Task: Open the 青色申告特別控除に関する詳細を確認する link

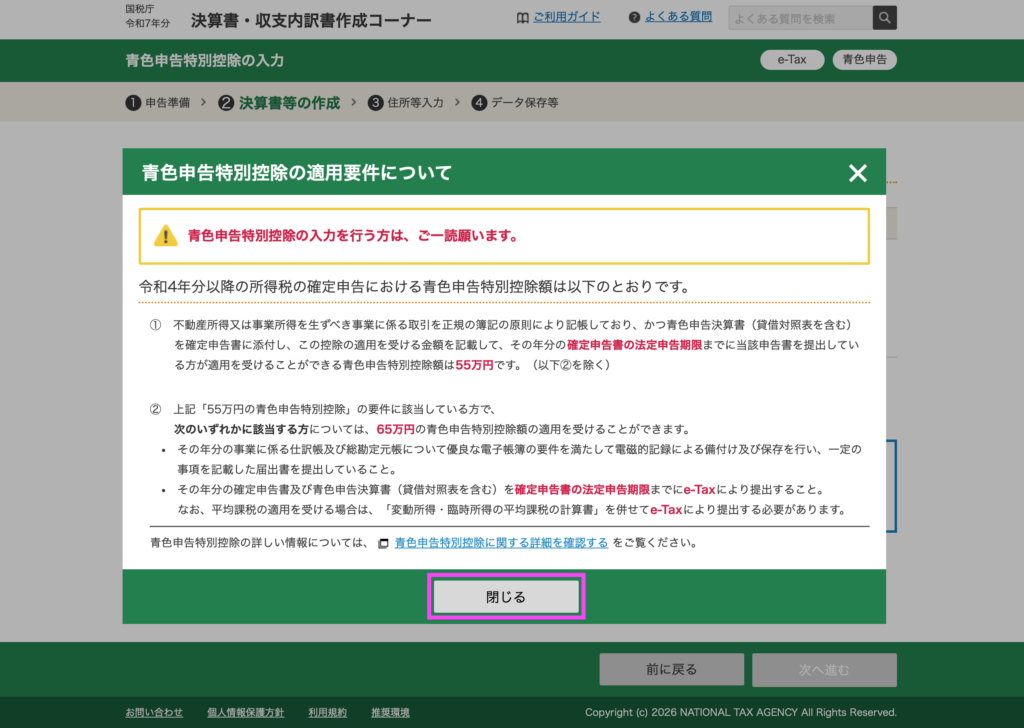Action: (501, 543)
